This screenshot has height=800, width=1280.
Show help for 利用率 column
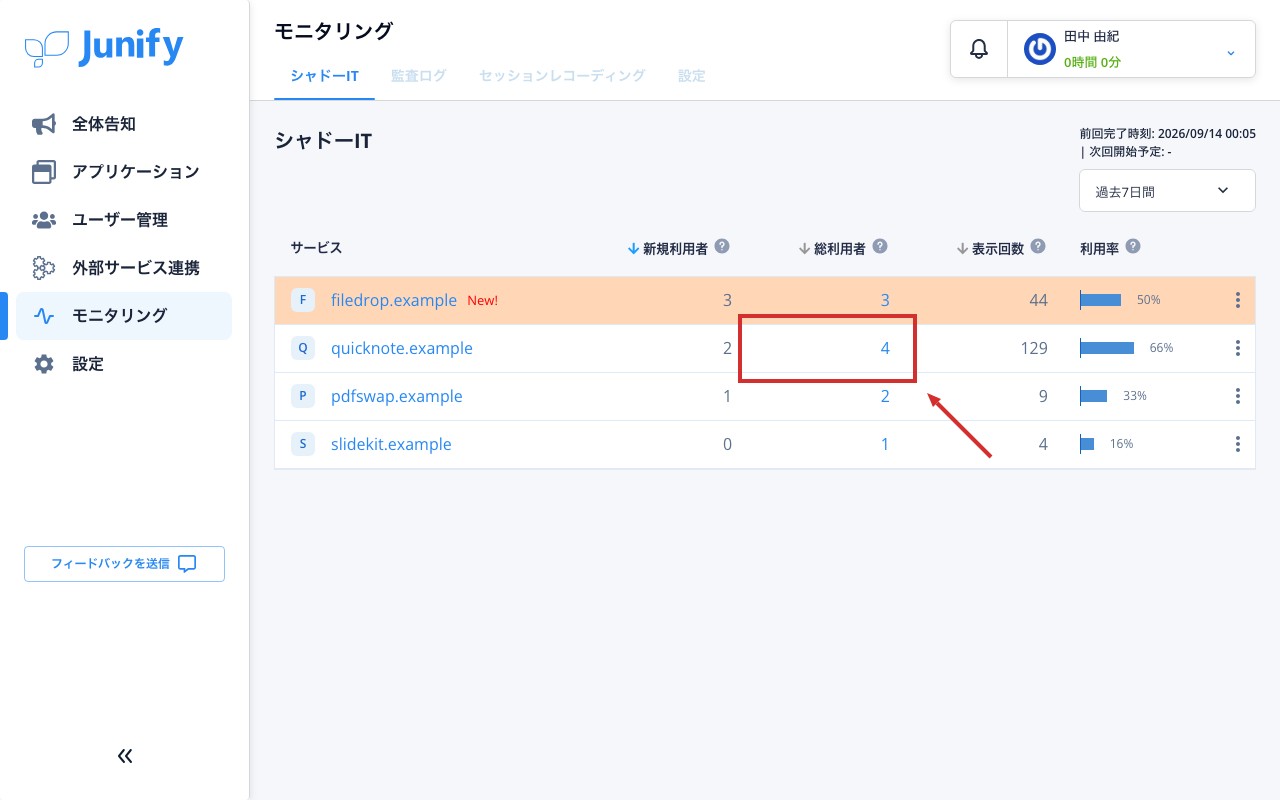pos(1133,246)
